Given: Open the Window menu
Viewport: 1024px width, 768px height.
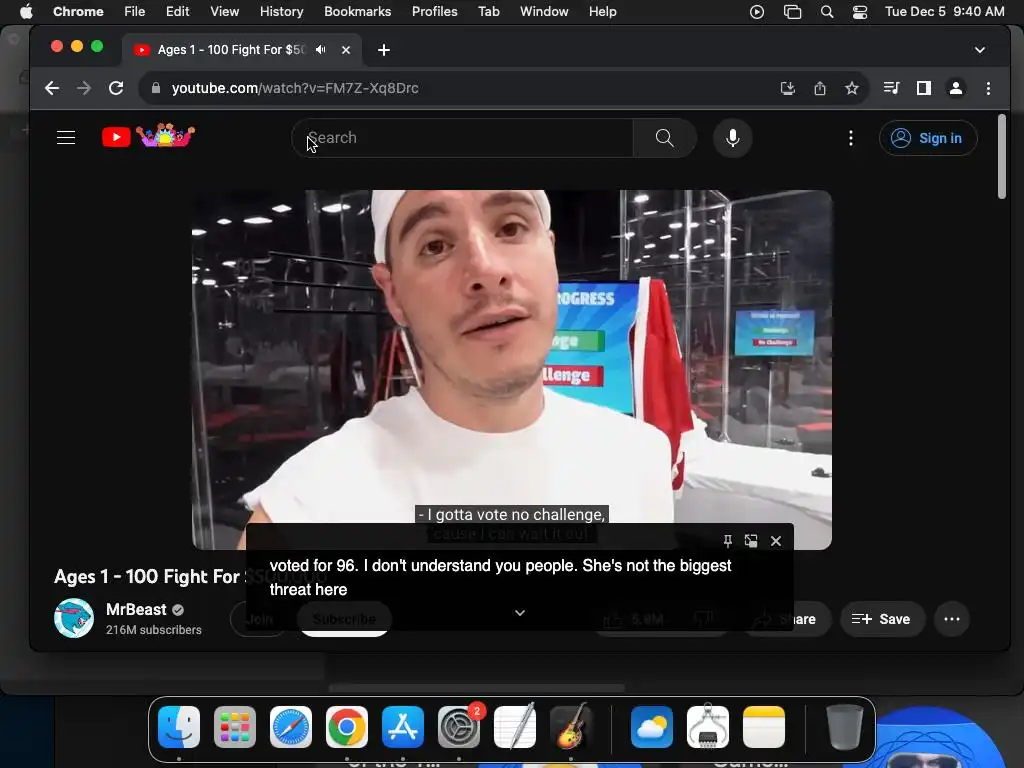Looking at the screenshot, I should (x=544, y=11).
